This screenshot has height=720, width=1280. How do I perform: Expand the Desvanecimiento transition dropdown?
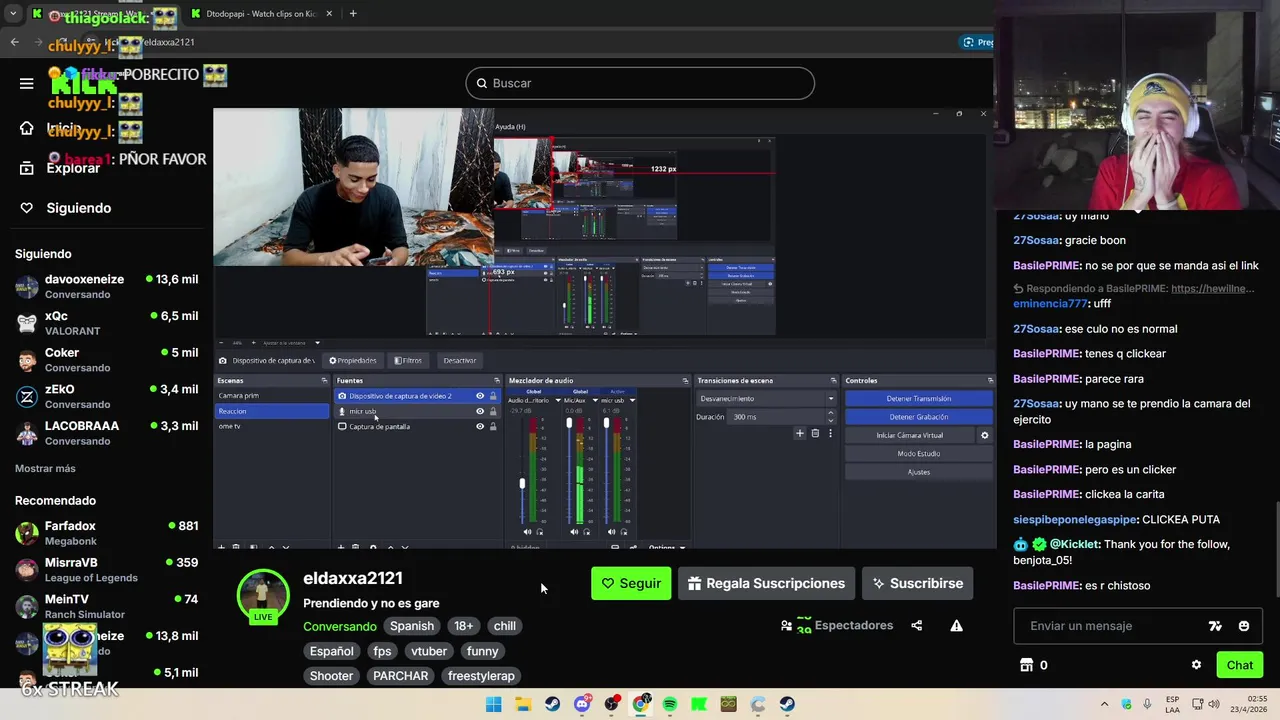tap(830, 399)
